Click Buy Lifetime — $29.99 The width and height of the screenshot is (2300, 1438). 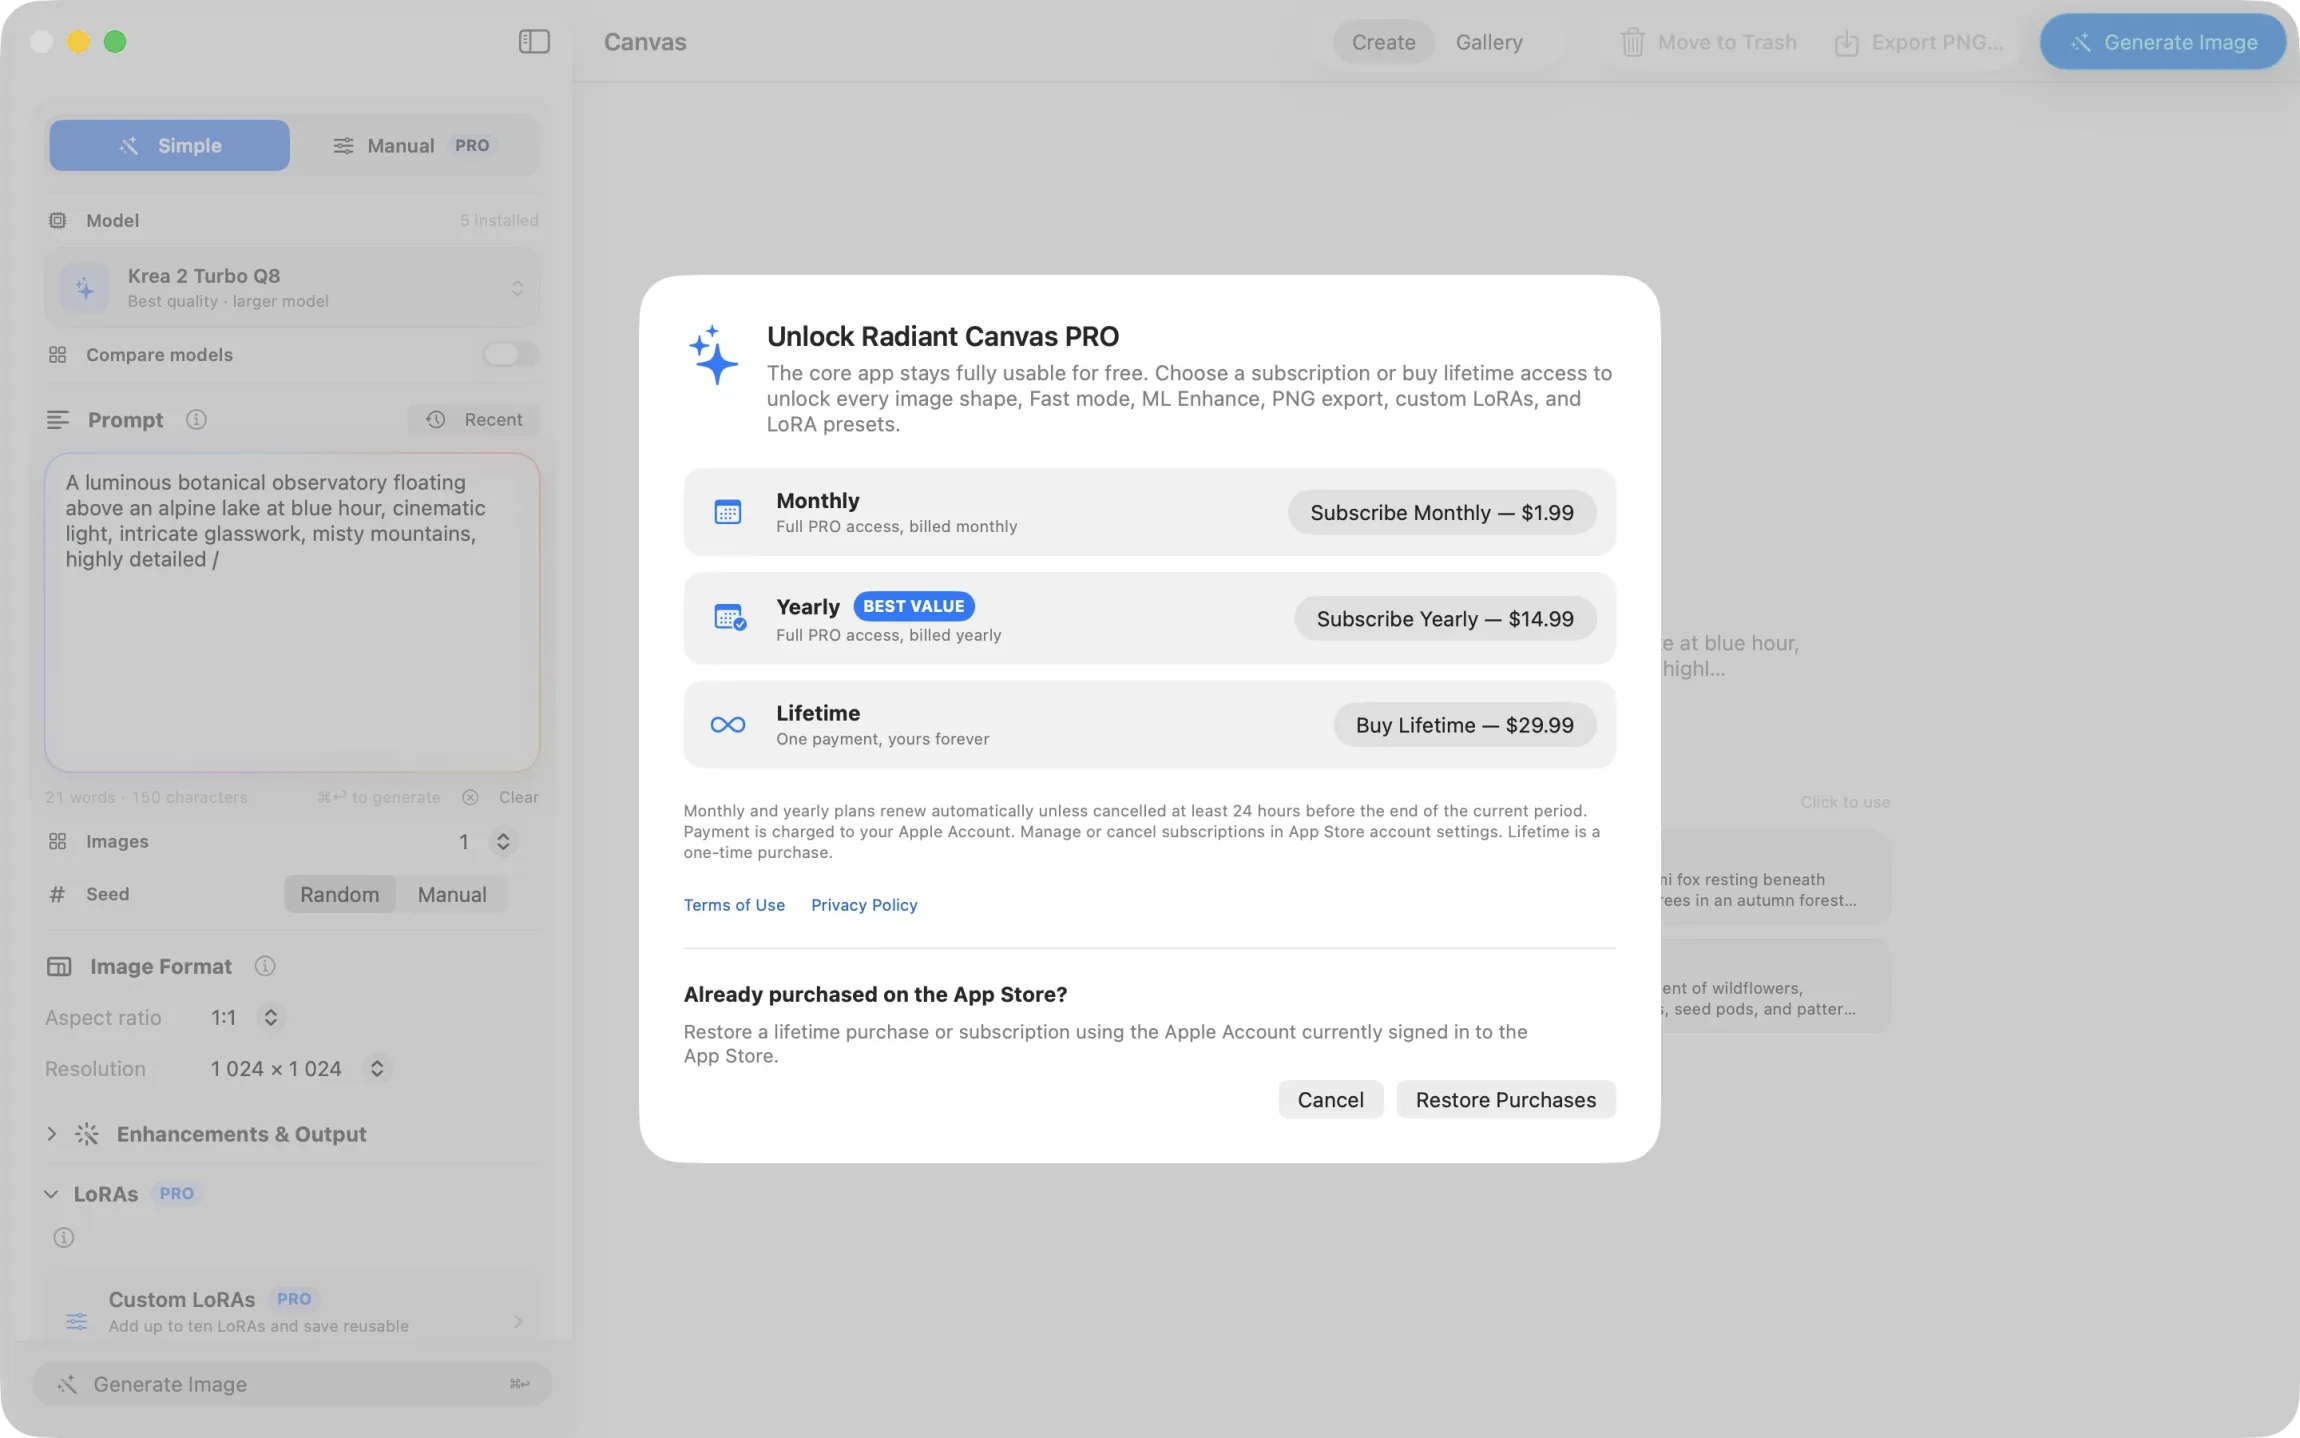tap(1465, 725)
